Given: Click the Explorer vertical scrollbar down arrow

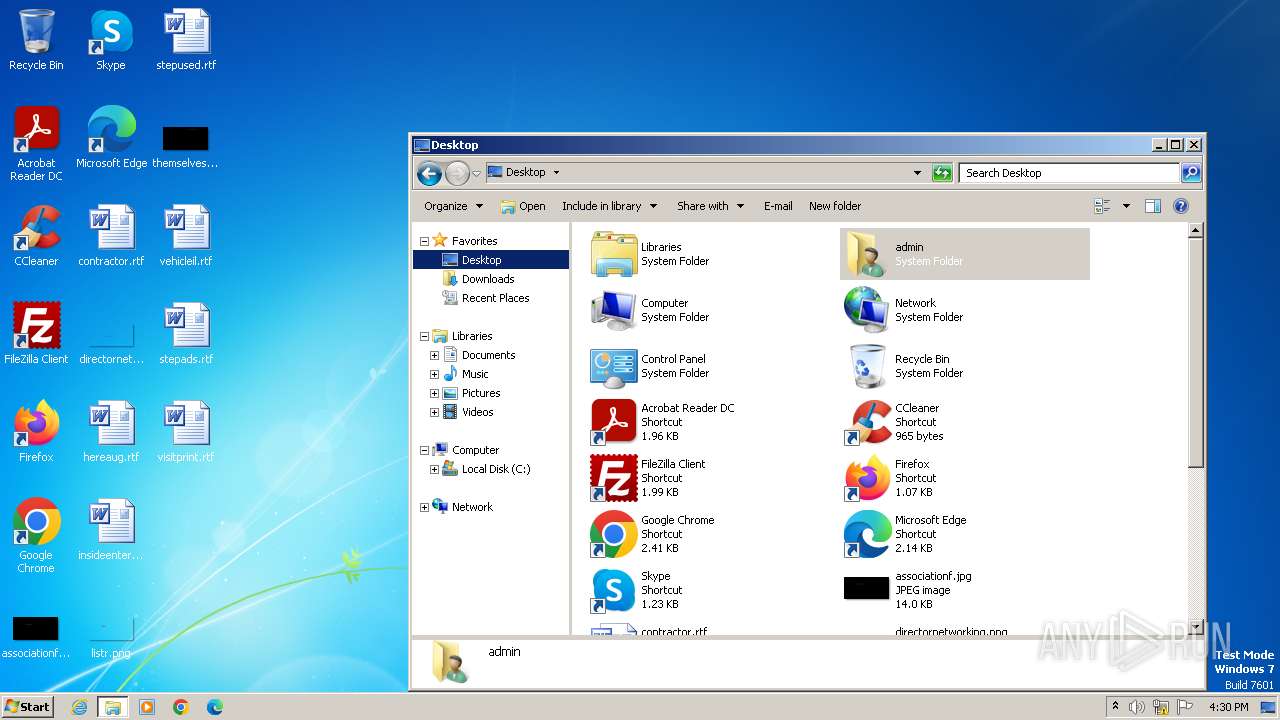Looking at the screenshot, I should [x=1195, y=627].
